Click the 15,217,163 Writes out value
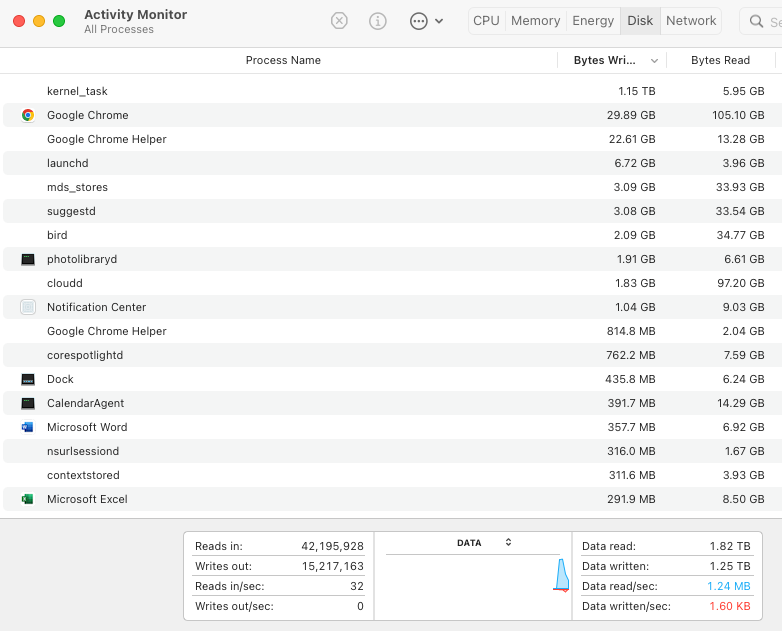This screenshot has width=782, height=631. coord(333,566)
